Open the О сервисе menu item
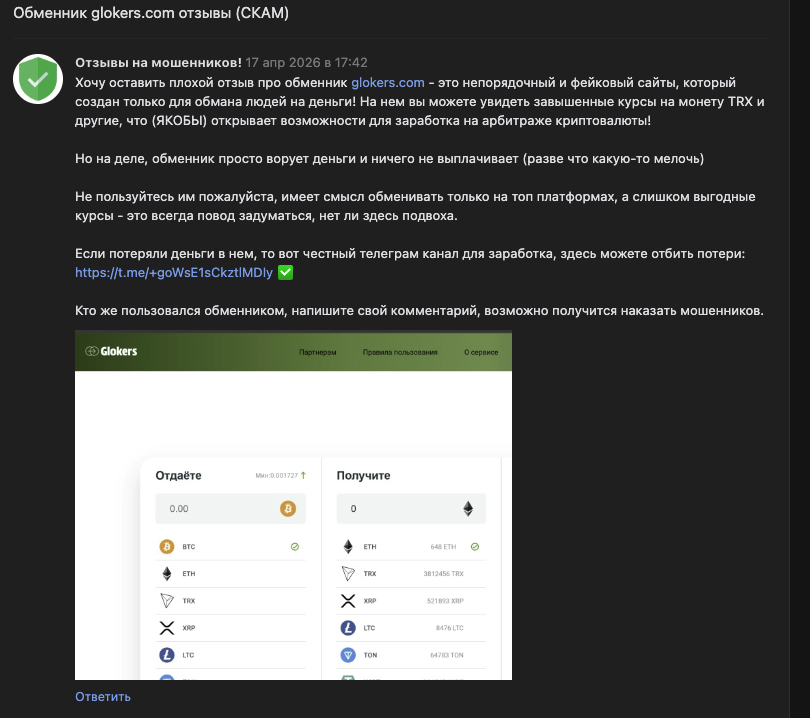This screenshot has width=810, height=718. [481, 352]
